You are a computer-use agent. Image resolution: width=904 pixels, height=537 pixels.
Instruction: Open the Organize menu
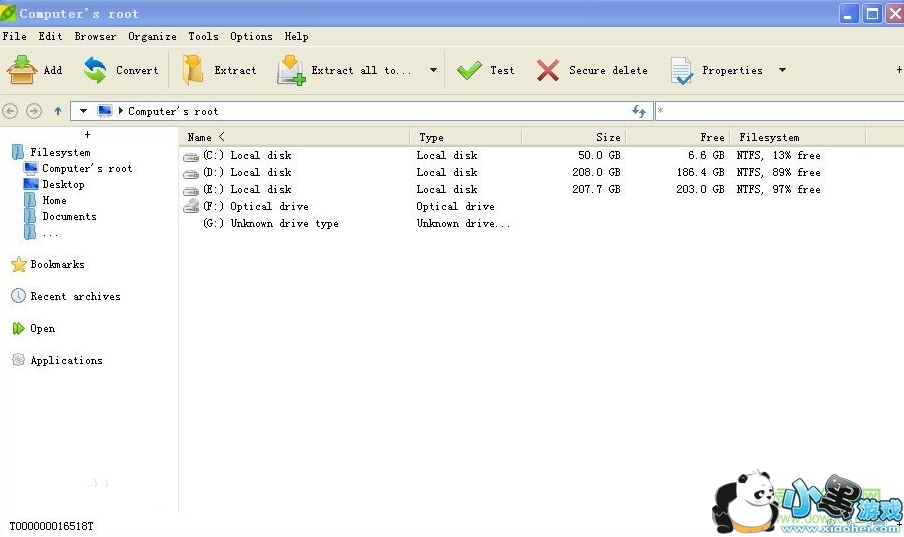[152, 36]
